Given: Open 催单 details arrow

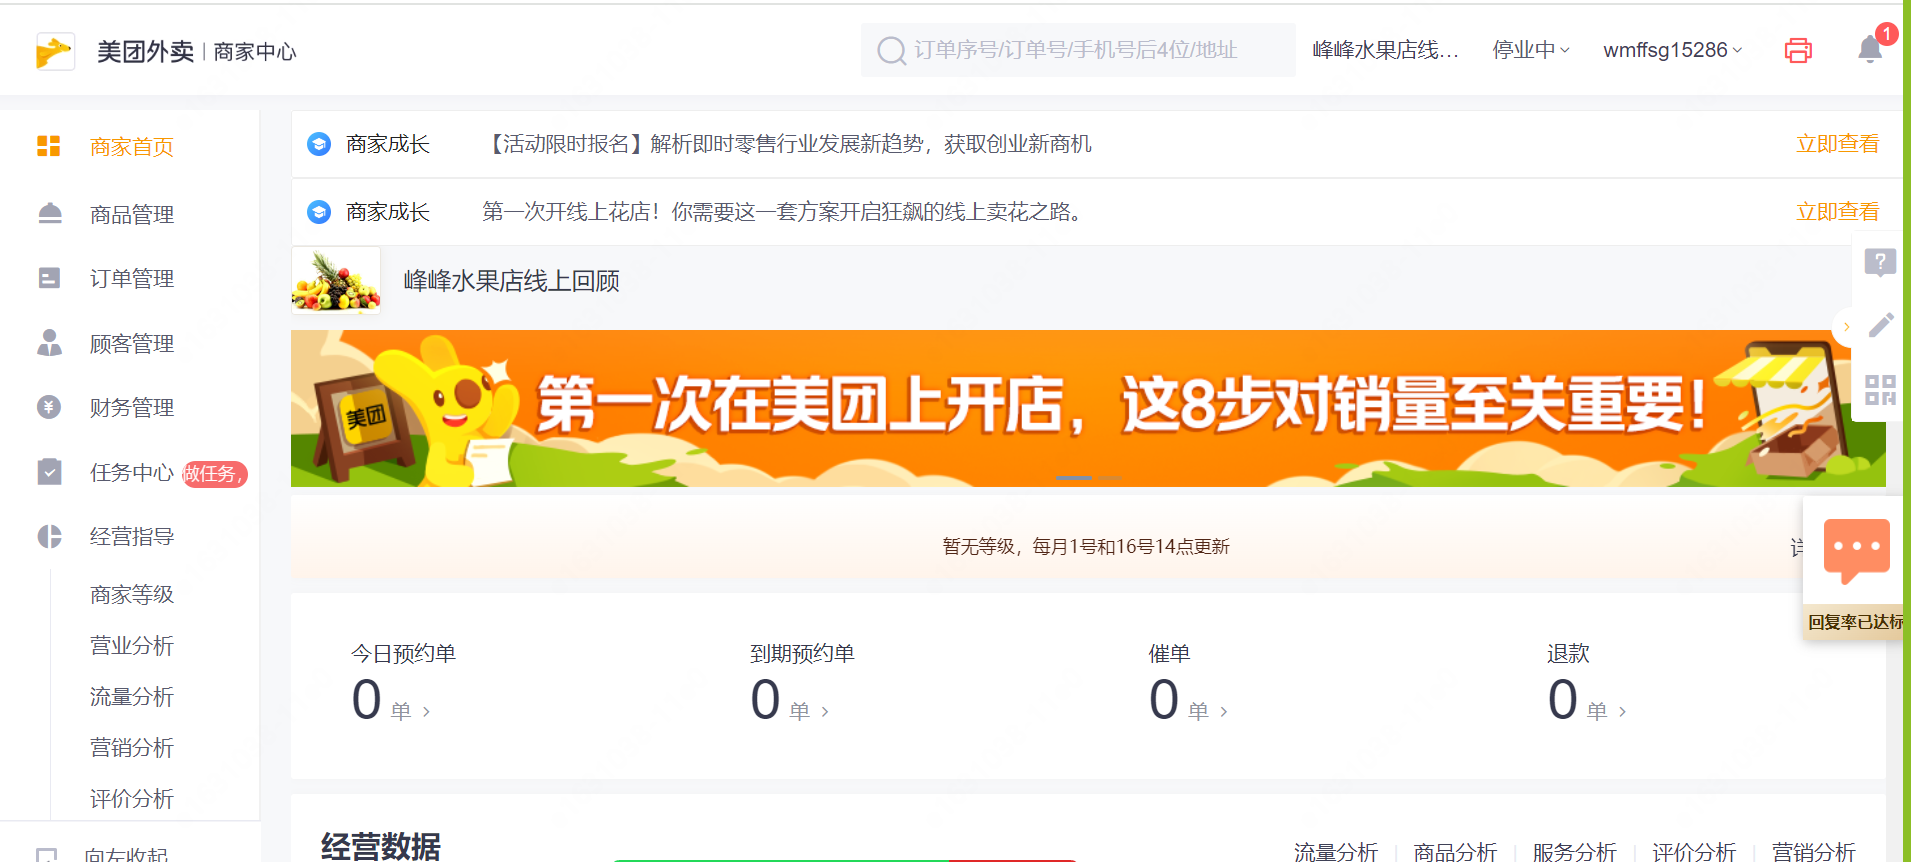Looking at the screenshot, I should pyautogui.click(x=1224, y=712).
